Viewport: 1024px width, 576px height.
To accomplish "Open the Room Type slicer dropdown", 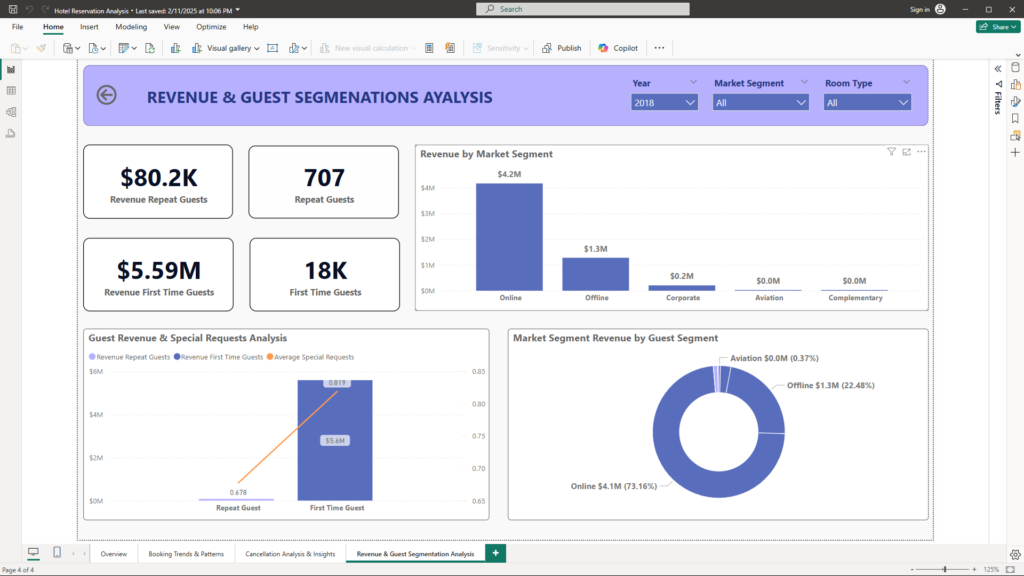I will (x=867, y=102).
